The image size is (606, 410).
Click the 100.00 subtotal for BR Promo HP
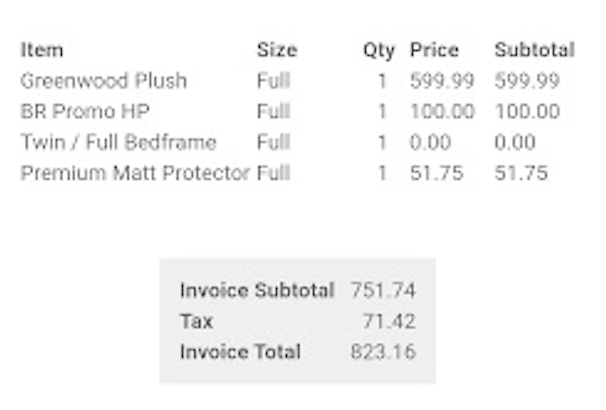(527, 112)
